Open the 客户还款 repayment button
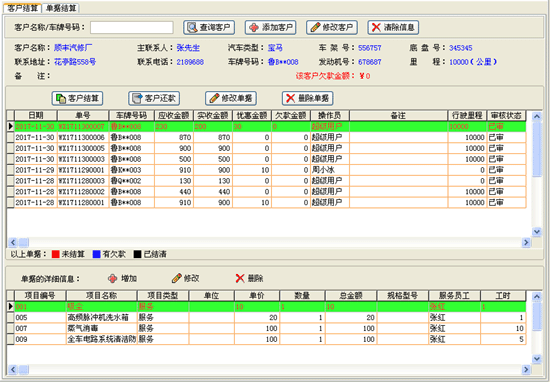Image resolution: width=550 pixels, height=382 pixels. pos(154,98)
